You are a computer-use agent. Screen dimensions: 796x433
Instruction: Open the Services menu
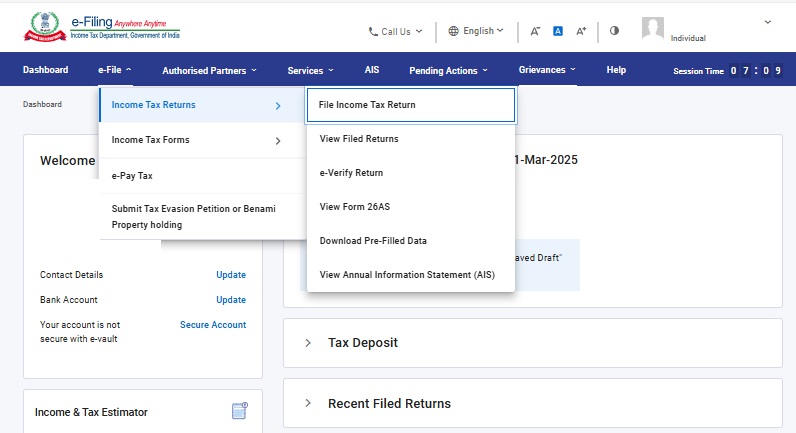(311, 71)
